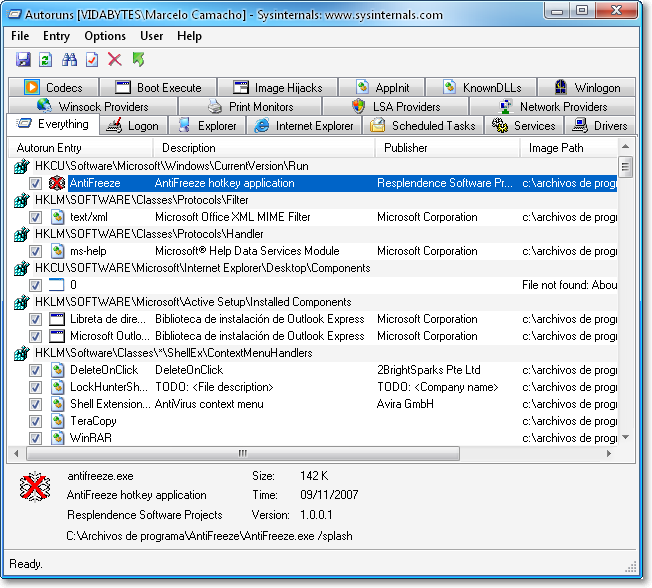Click the Shell Extension... entry icon
Screen dimensions: 652x588
57,404
